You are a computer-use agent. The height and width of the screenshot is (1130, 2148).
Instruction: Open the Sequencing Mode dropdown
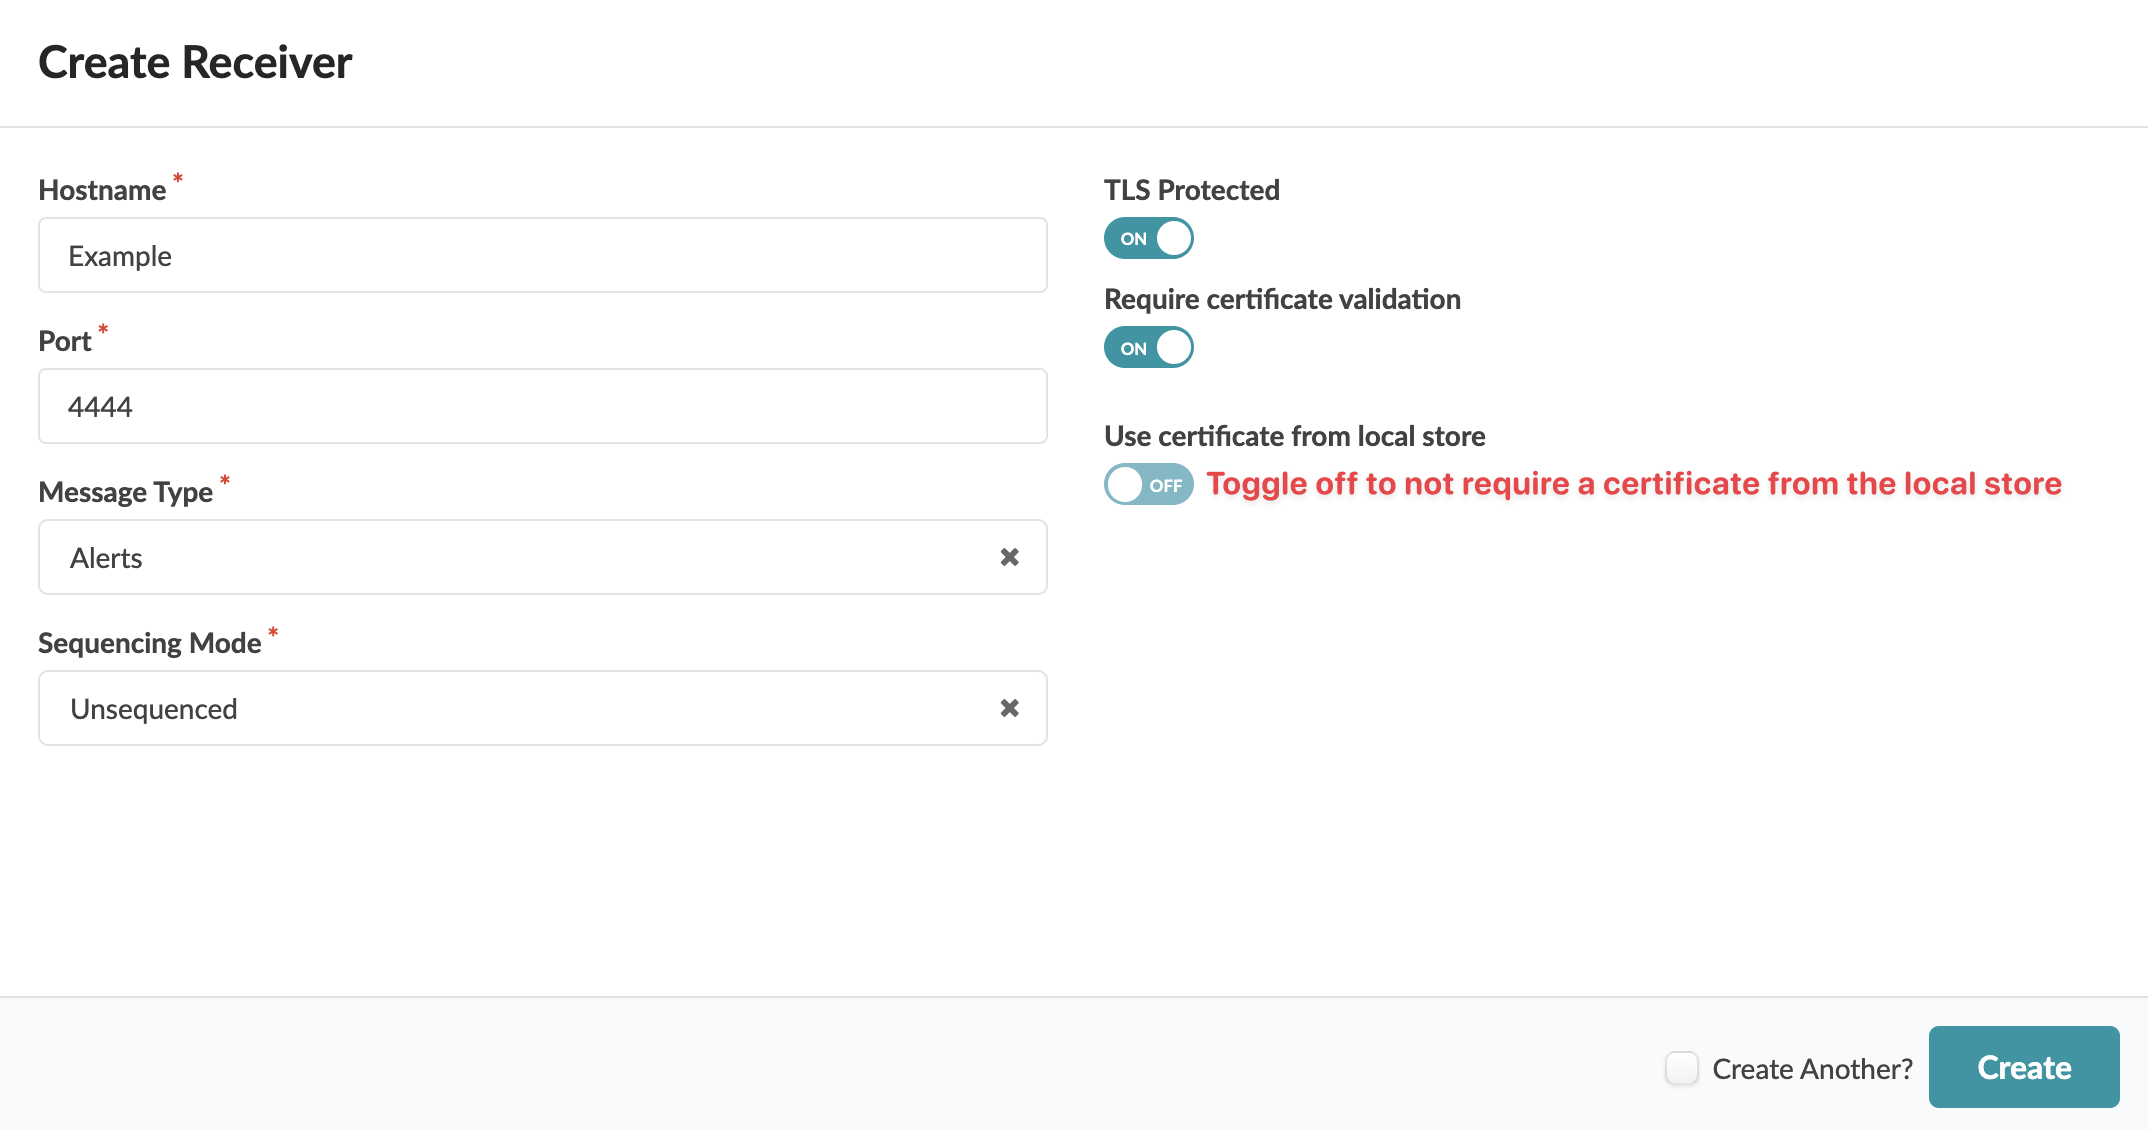tap(520, 708)
